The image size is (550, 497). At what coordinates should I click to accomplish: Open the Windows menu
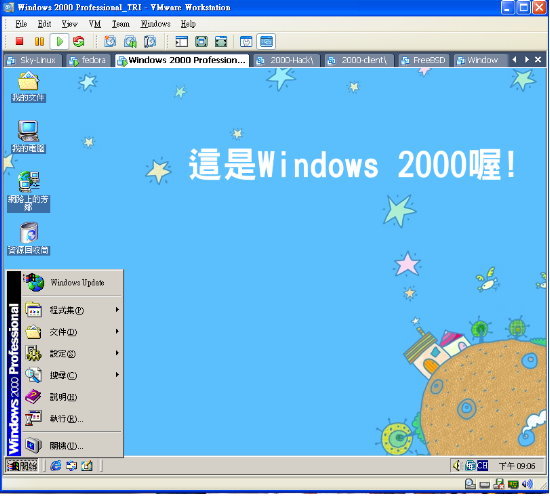[155, 24]
